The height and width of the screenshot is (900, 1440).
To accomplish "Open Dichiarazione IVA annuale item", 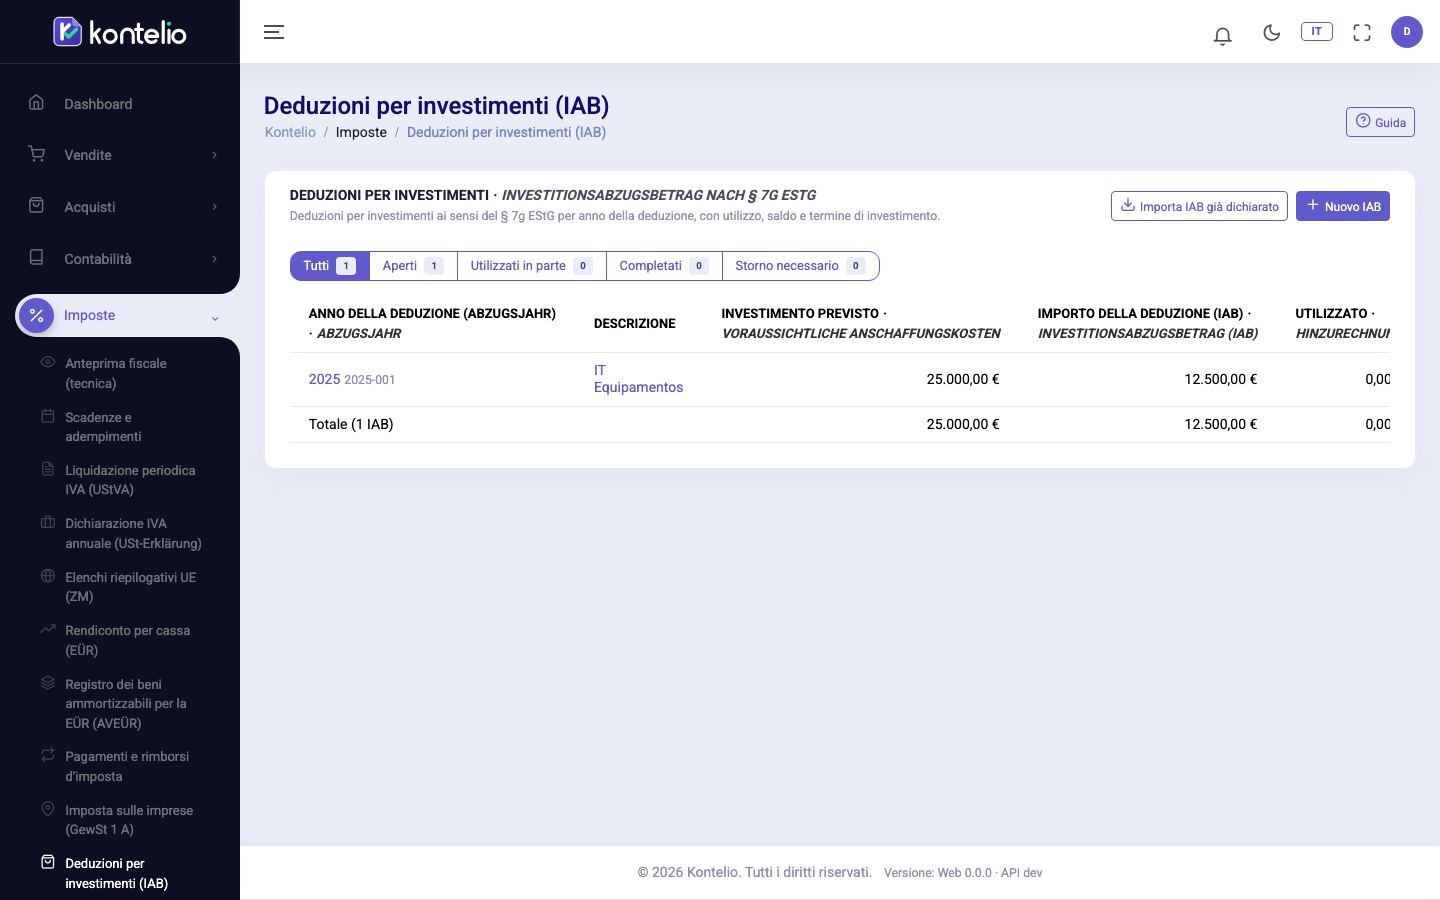I will click(133, 533).
